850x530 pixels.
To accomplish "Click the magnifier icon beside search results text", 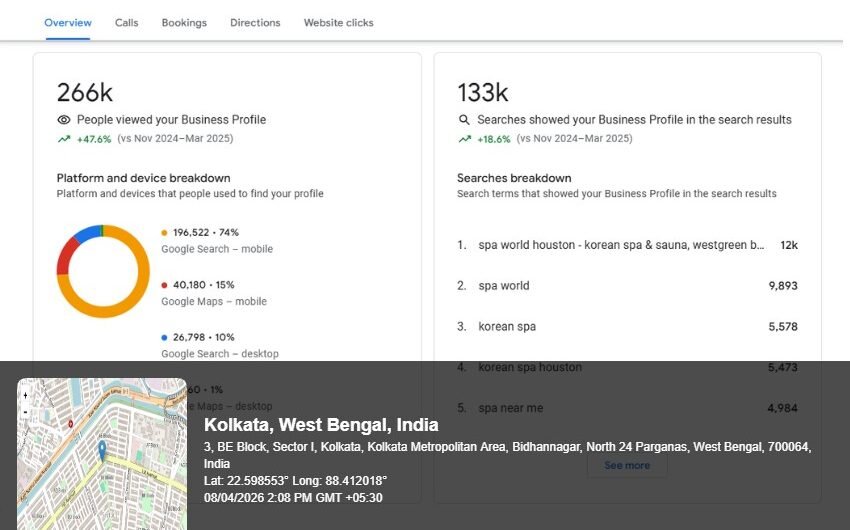I will pyautogui.click(x=464, y=120).
